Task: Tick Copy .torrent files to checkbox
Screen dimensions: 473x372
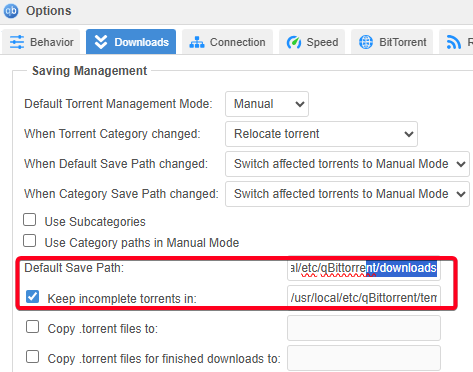Action: [x=32, y=327]
